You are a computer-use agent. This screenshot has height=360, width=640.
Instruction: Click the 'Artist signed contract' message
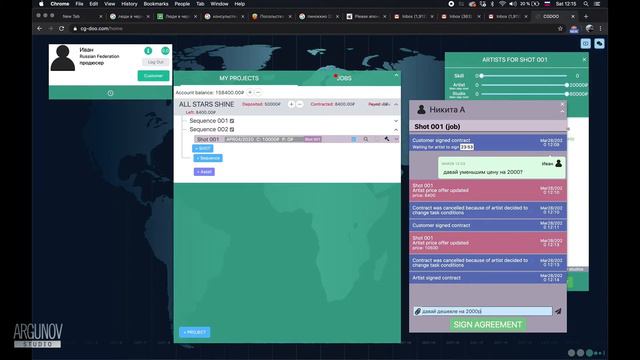pos(488,278)
